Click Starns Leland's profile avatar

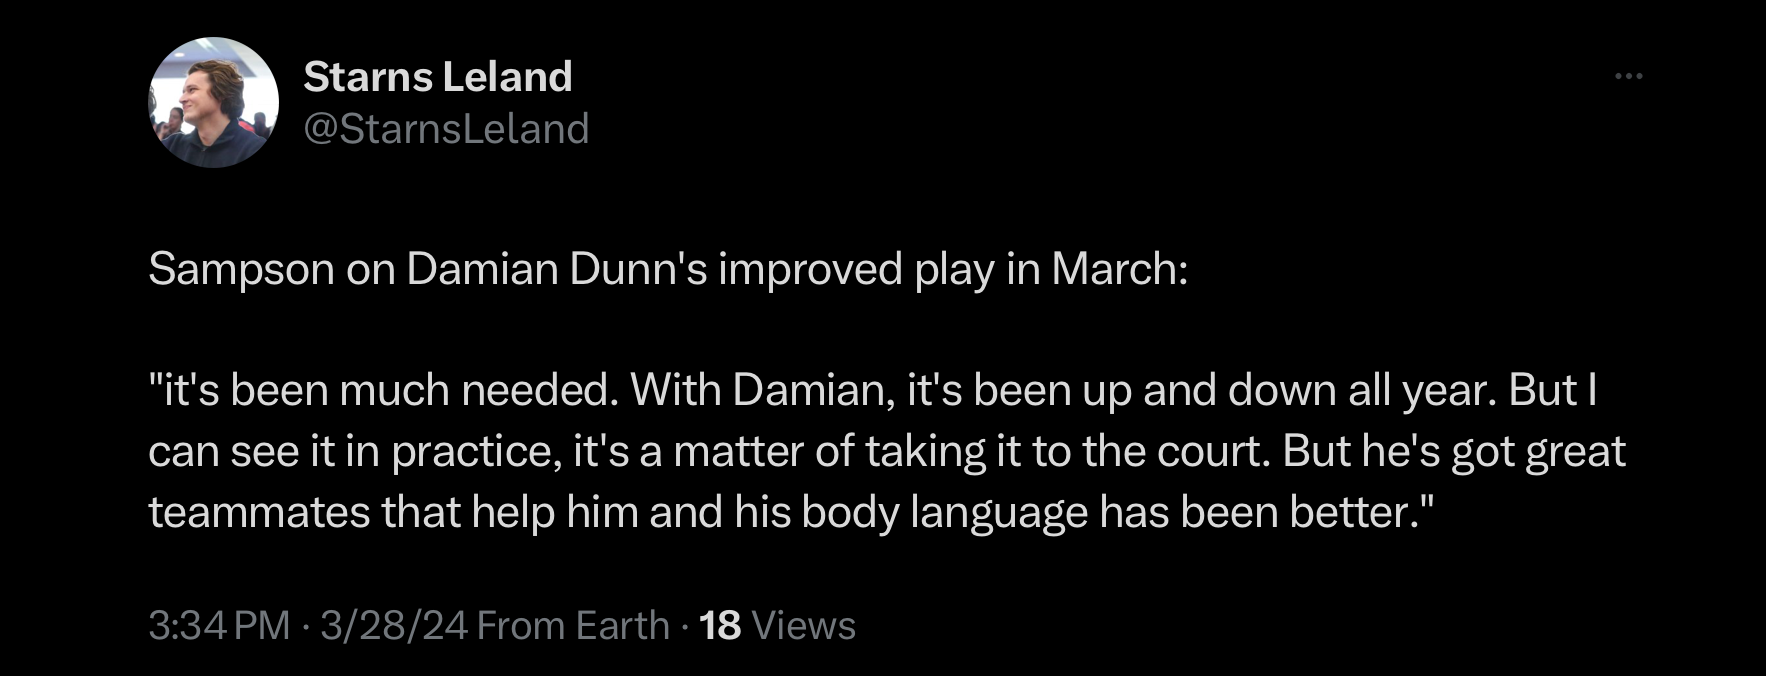point(213,102)
